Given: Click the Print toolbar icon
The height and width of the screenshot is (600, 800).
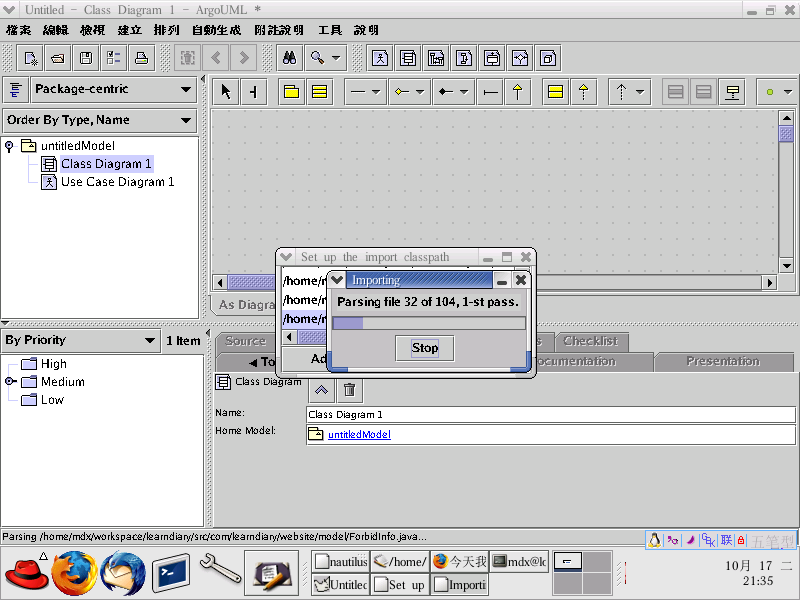Looking at the screenshot, I should 141,58.
